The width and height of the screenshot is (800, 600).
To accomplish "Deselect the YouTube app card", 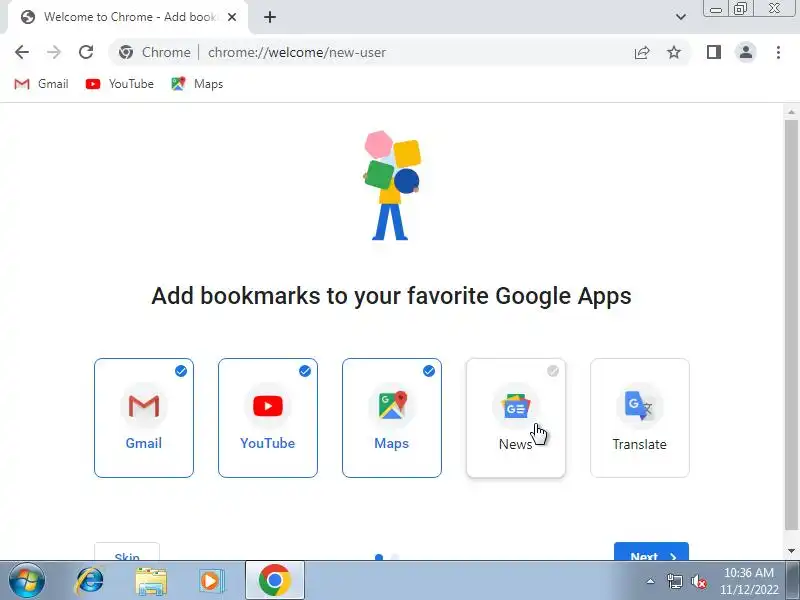I will (x=268, y=418).
